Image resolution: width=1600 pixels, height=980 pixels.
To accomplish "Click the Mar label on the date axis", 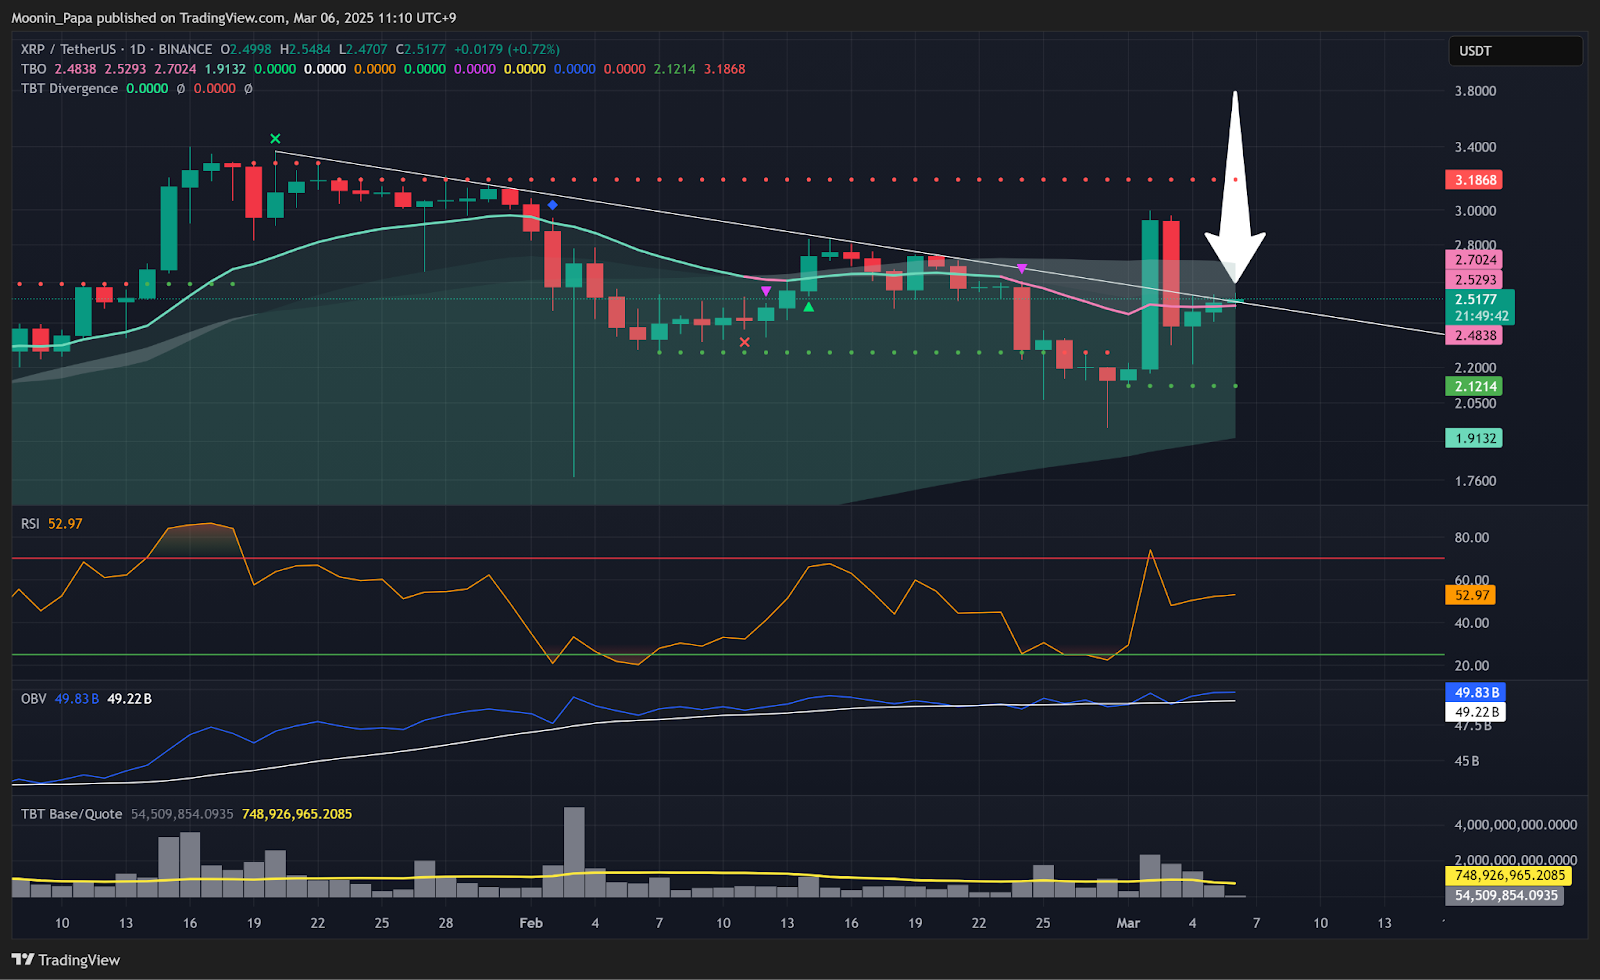I will click(1128, 923).
